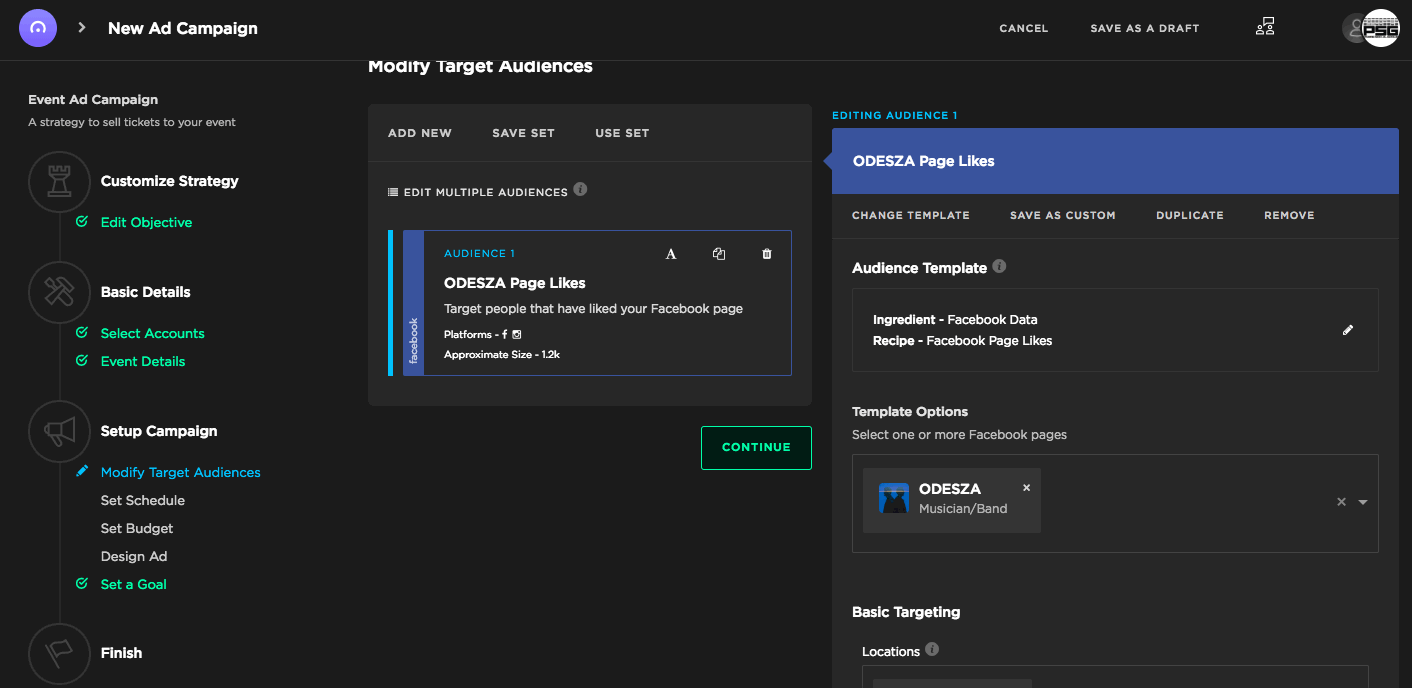Click the Ingredient - Facebook Data text
Screen dimensions: 1412x688
(955, 320)
